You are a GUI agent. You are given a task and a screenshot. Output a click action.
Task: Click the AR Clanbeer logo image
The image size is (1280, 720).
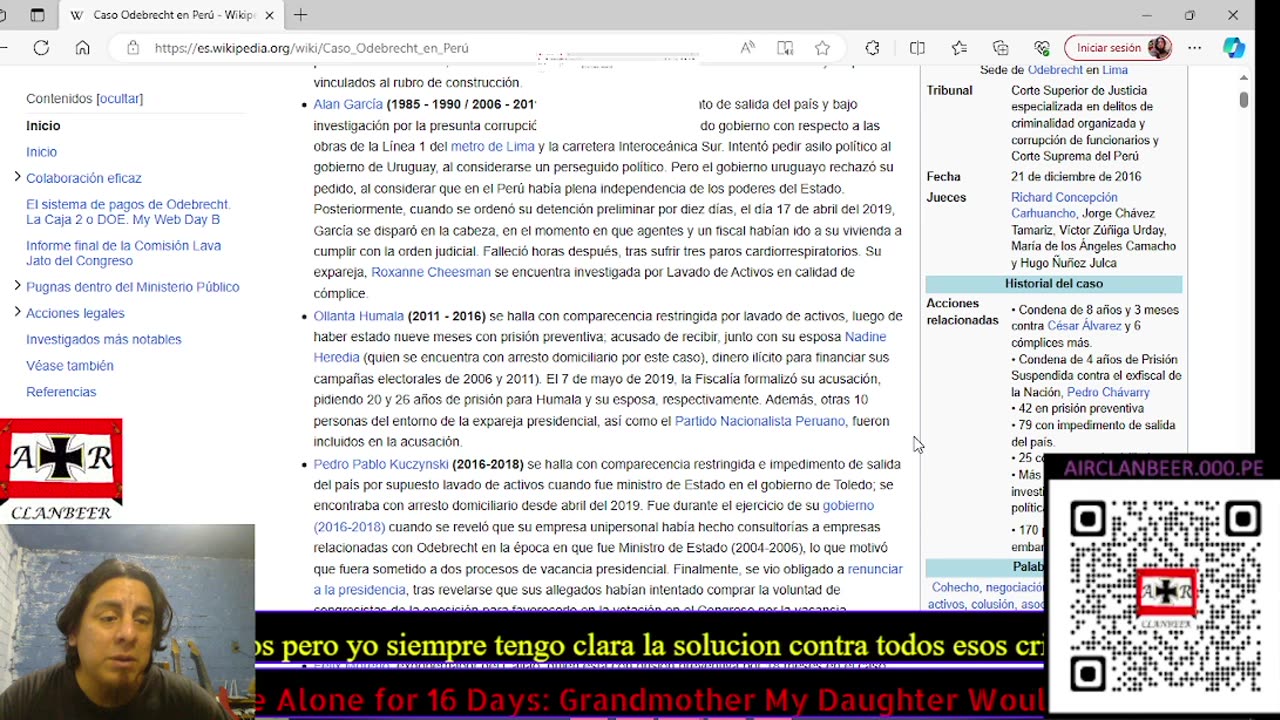tap(61, 470)
